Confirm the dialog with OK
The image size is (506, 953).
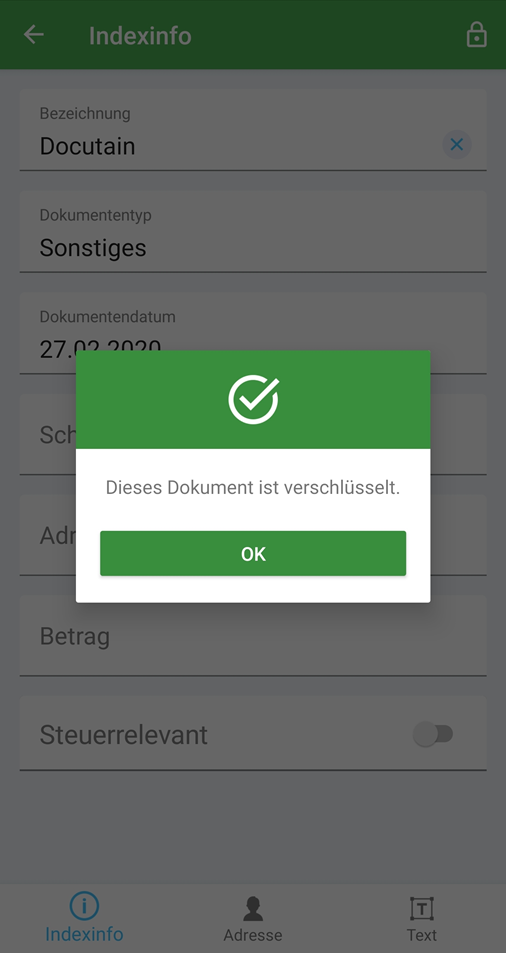(x=253, y=553)
